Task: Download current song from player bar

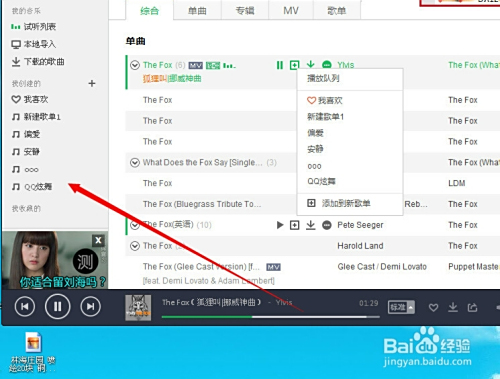Action: [x=453, y=307]
